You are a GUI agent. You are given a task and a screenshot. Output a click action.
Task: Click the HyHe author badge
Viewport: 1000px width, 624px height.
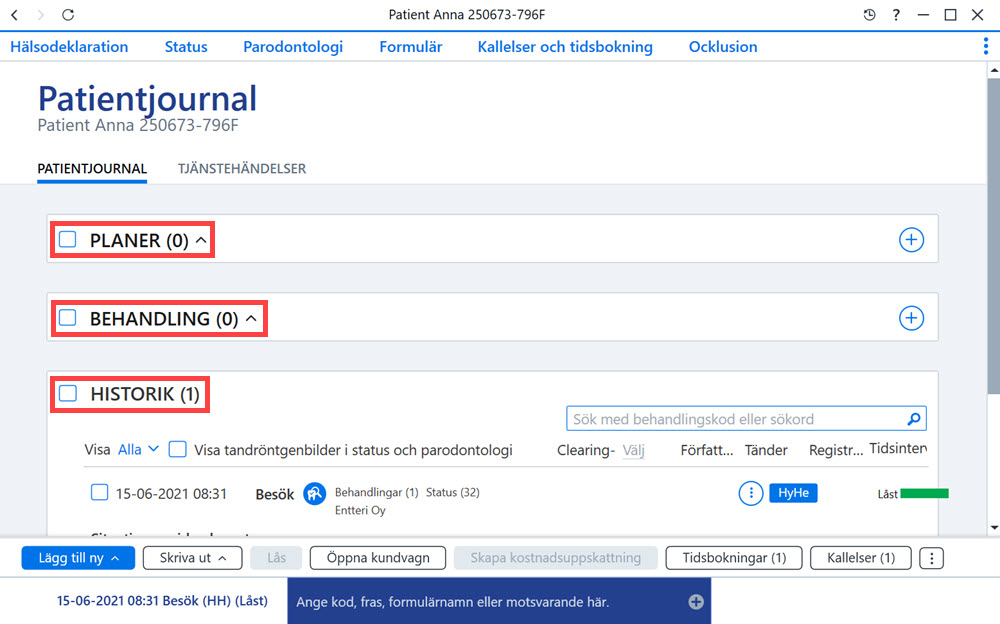click(793, 493)
